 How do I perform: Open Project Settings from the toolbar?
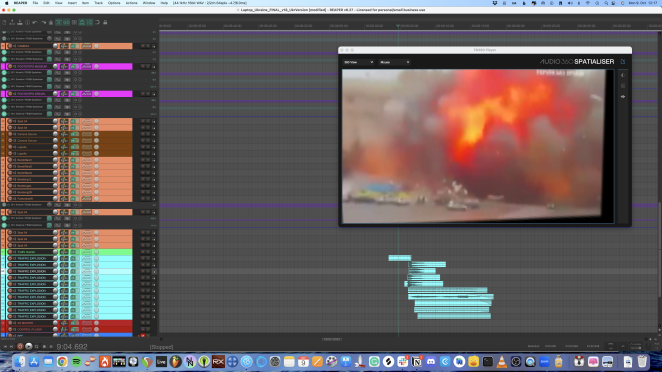[27, 22]
